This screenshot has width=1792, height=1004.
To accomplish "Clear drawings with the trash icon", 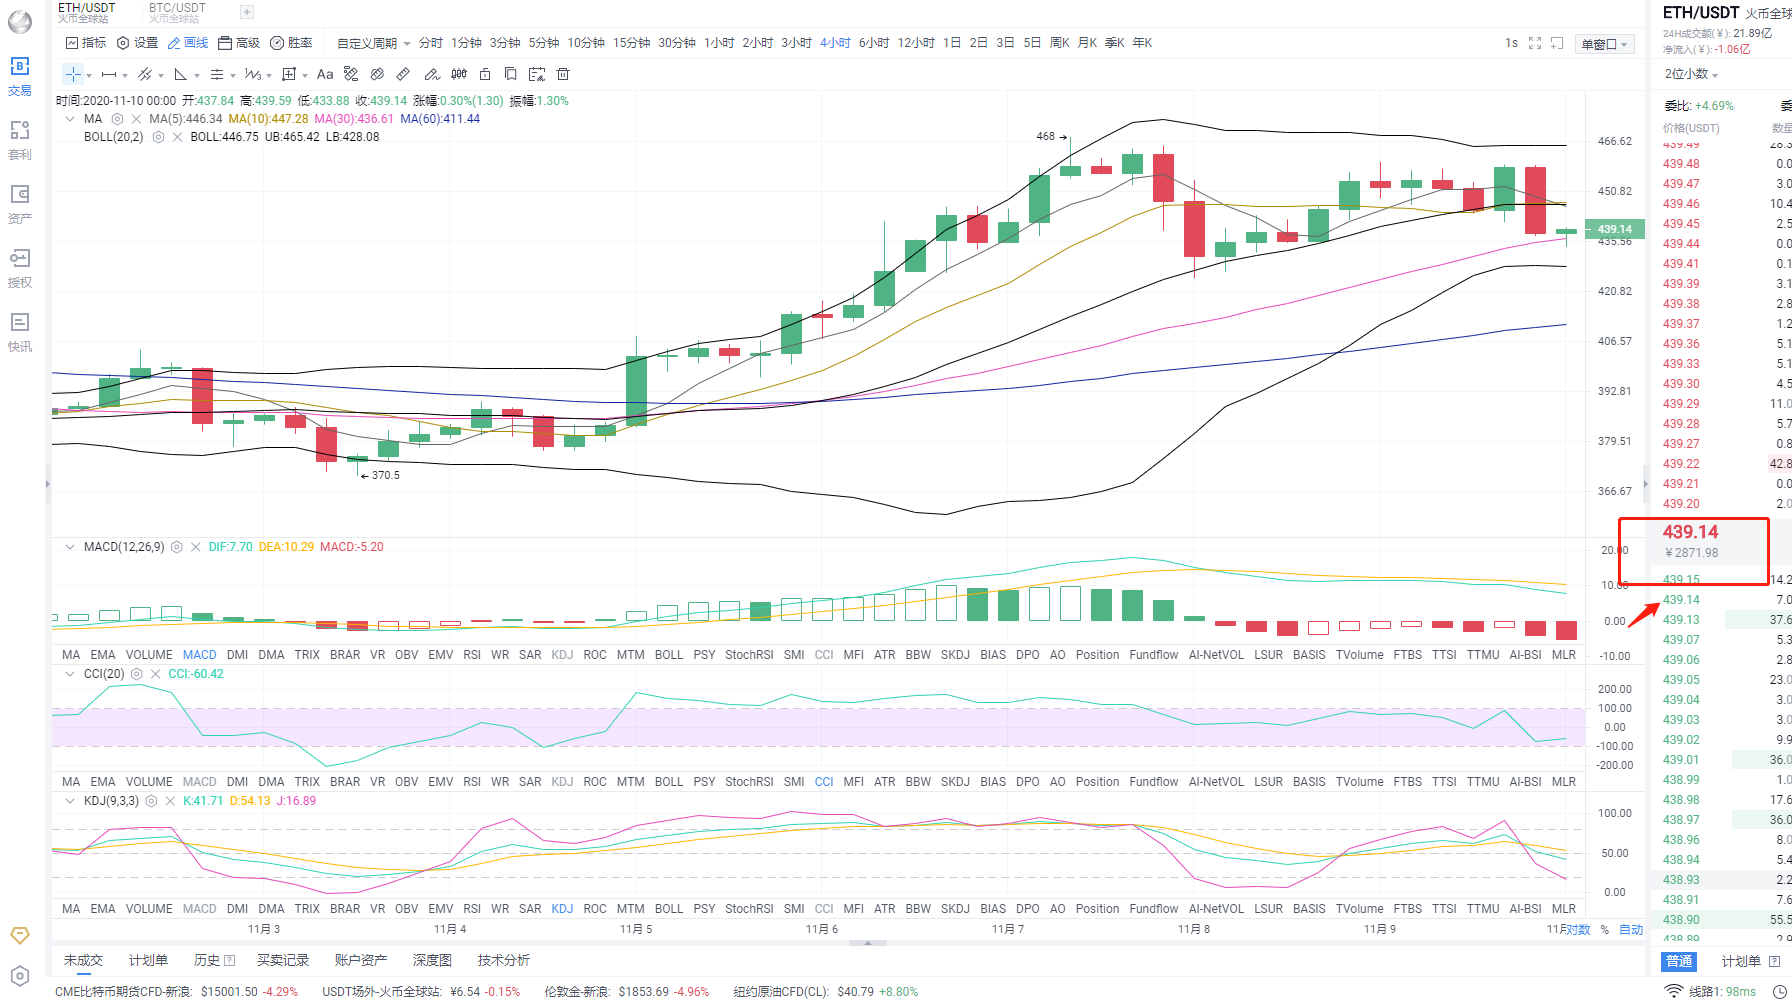I will click(x=562, y=74).
